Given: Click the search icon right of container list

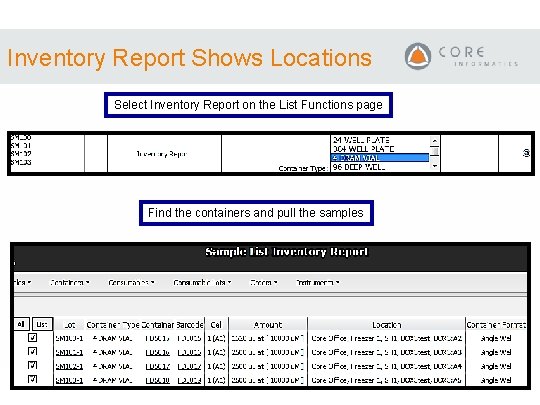Looking at the screenshot, I should [526, 153].
